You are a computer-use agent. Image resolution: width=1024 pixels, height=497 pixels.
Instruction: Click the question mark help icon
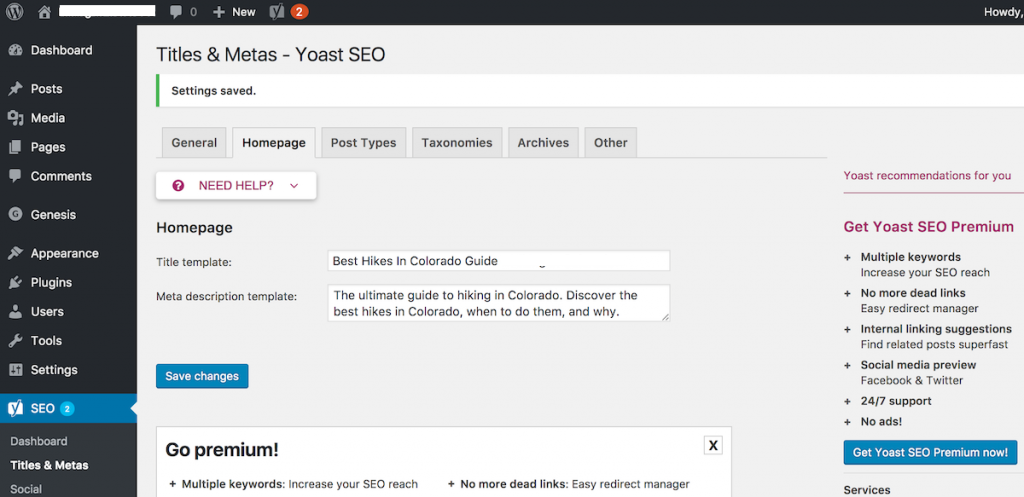pyautogui.click(x=178, y=185)
